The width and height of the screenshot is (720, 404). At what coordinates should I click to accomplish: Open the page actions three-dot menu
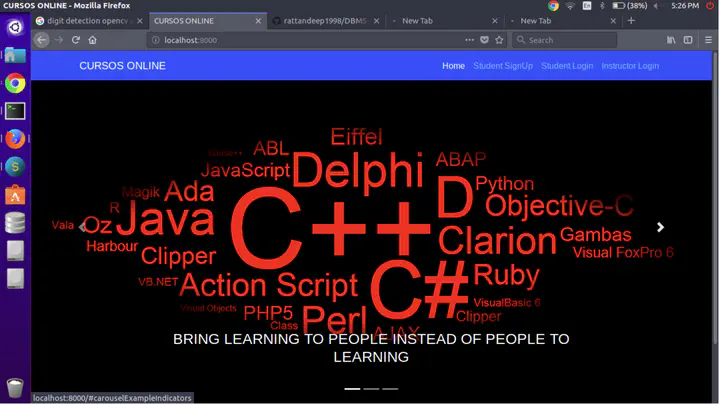point(469,40)
